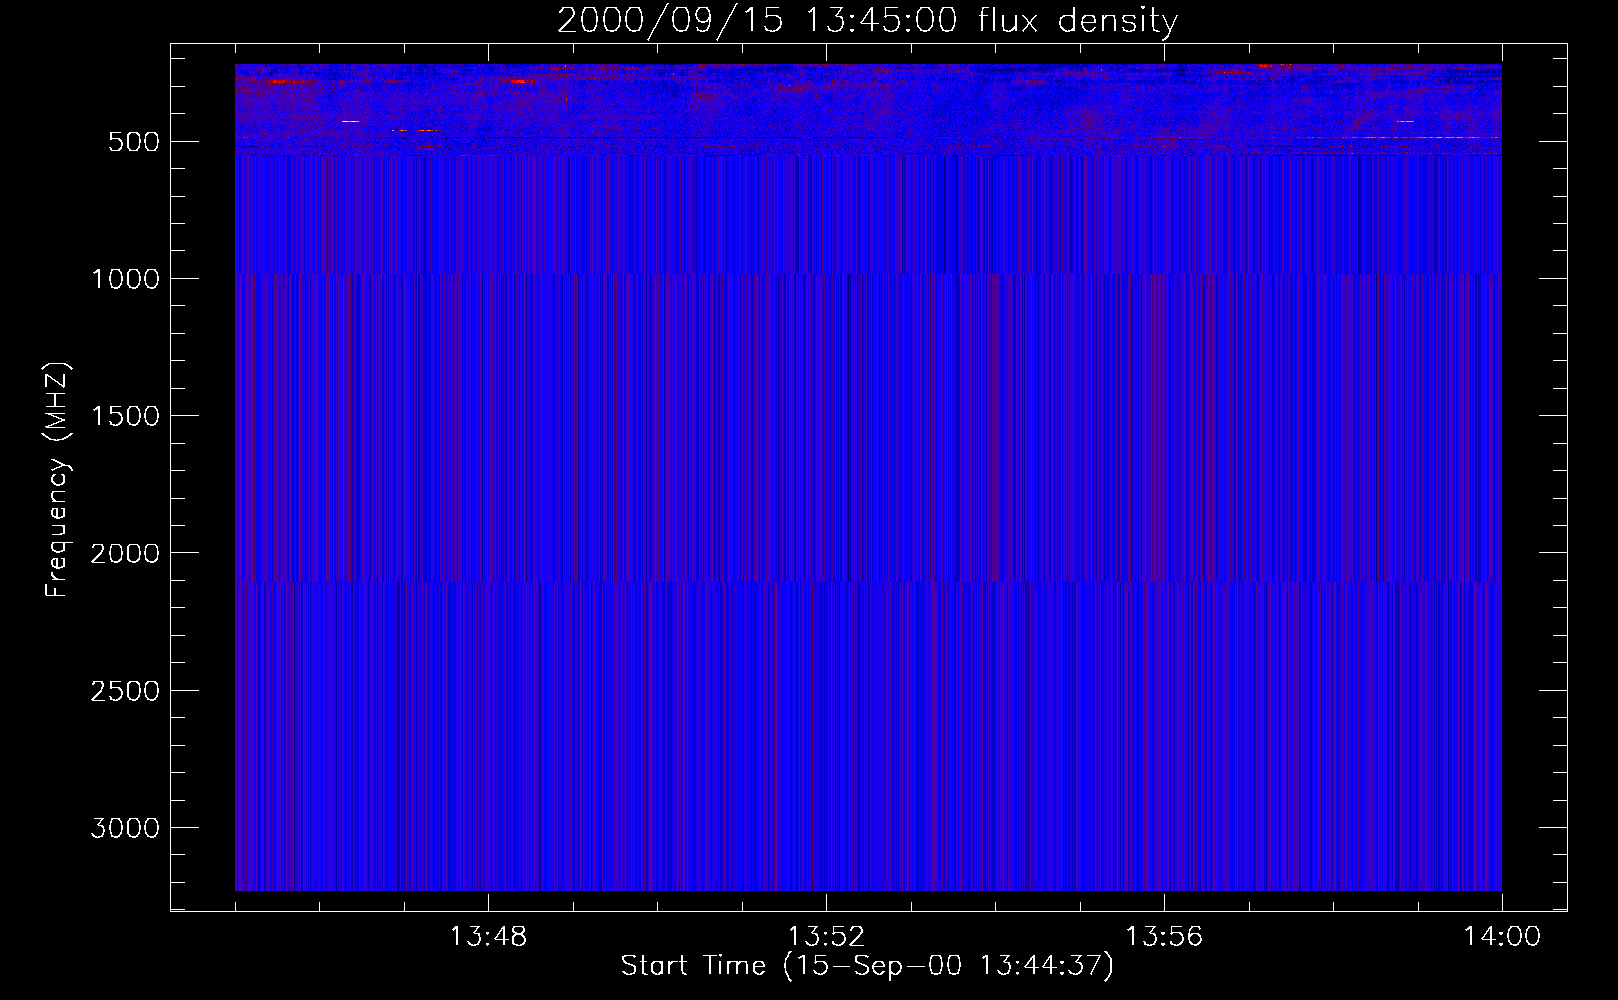Click the plot title '2000/09/15 13:45:00 flux density'
This screenshot has width=1618, height=1000.
coord(867,21)
